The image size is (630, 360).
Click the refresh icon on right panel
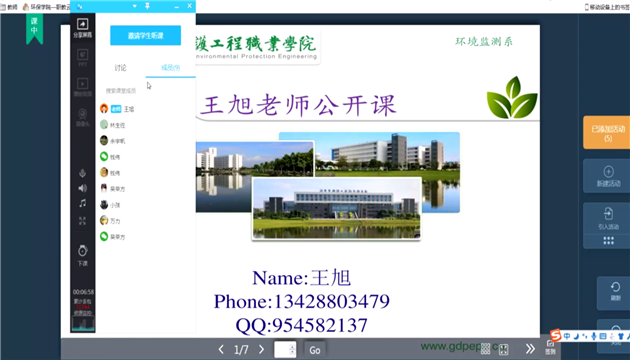[x=615, y=287]
